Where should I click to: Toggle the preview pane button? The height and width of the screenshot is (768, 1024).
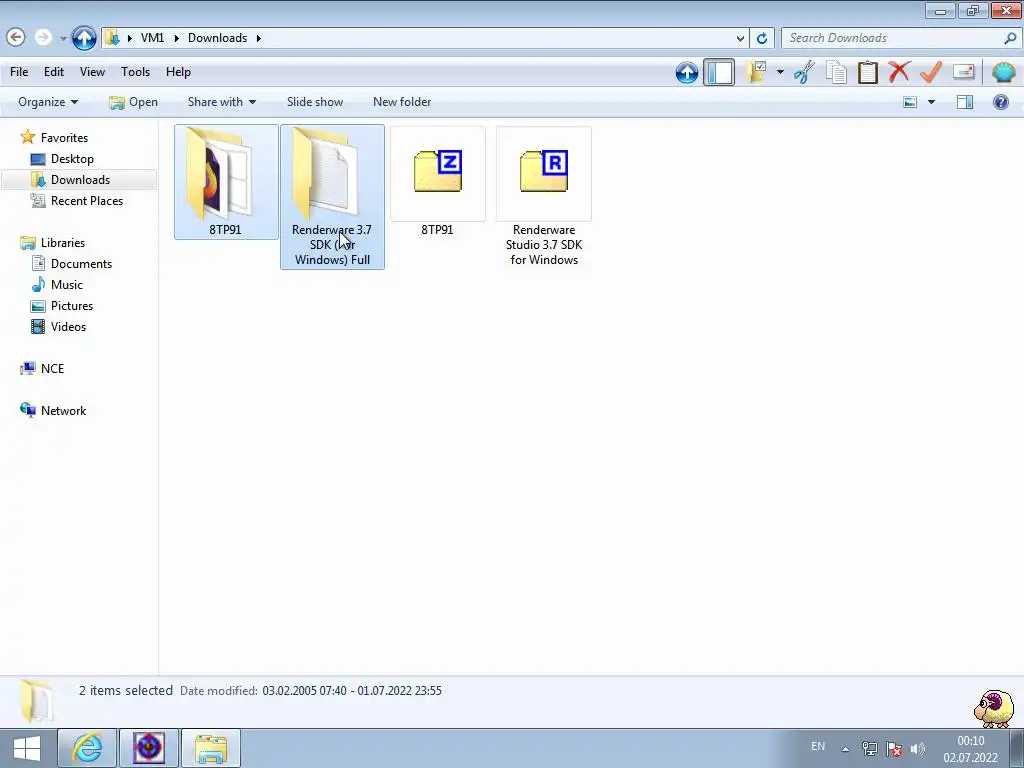pyautogui.click(x=965, y=102)
